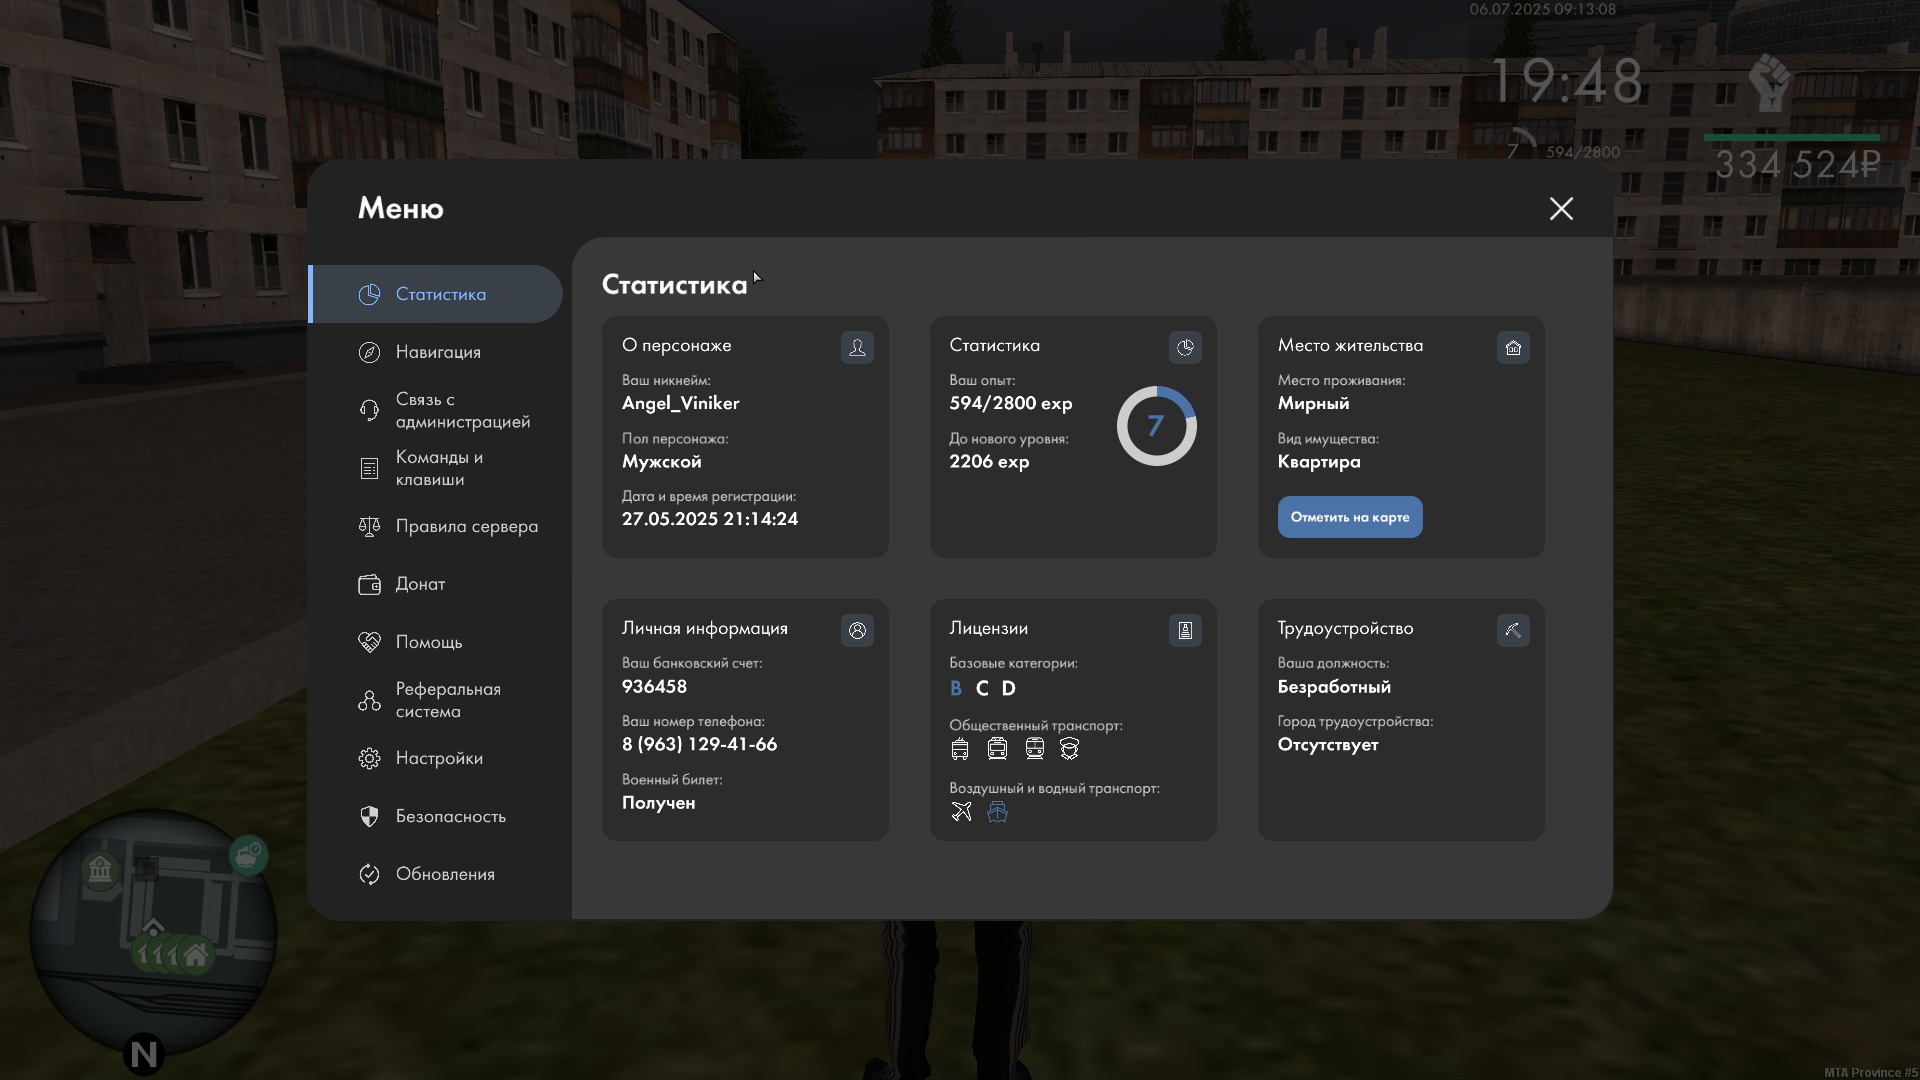Open the Безопасность section
This screenshot has height=1080, width=1920.
[436, 816]
